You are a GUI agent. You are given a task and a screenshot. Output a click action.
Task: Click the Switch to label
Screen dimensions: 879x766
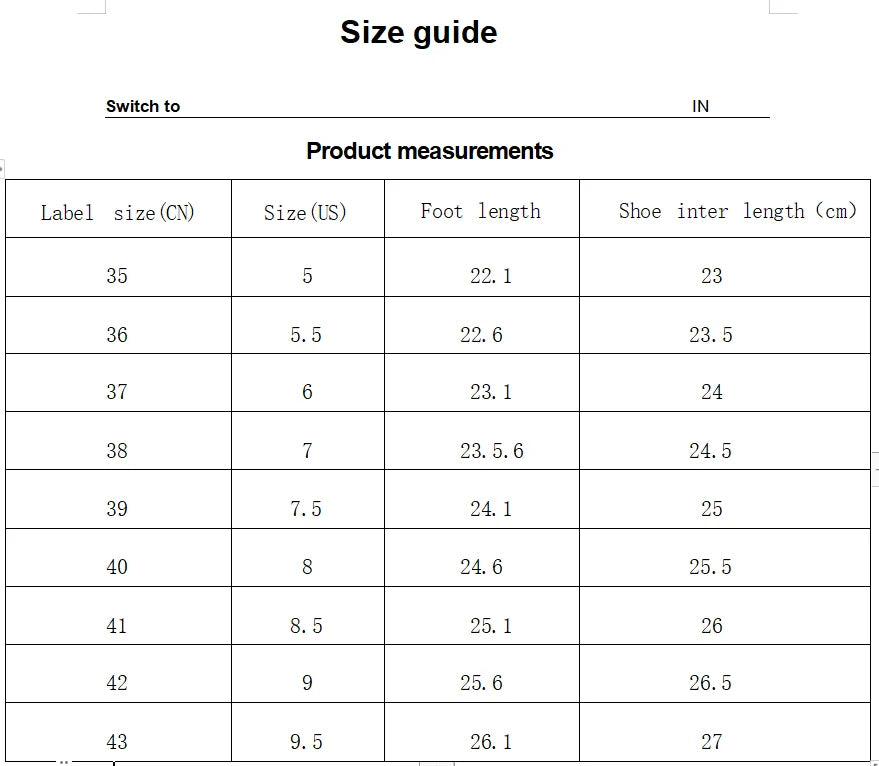143,106
